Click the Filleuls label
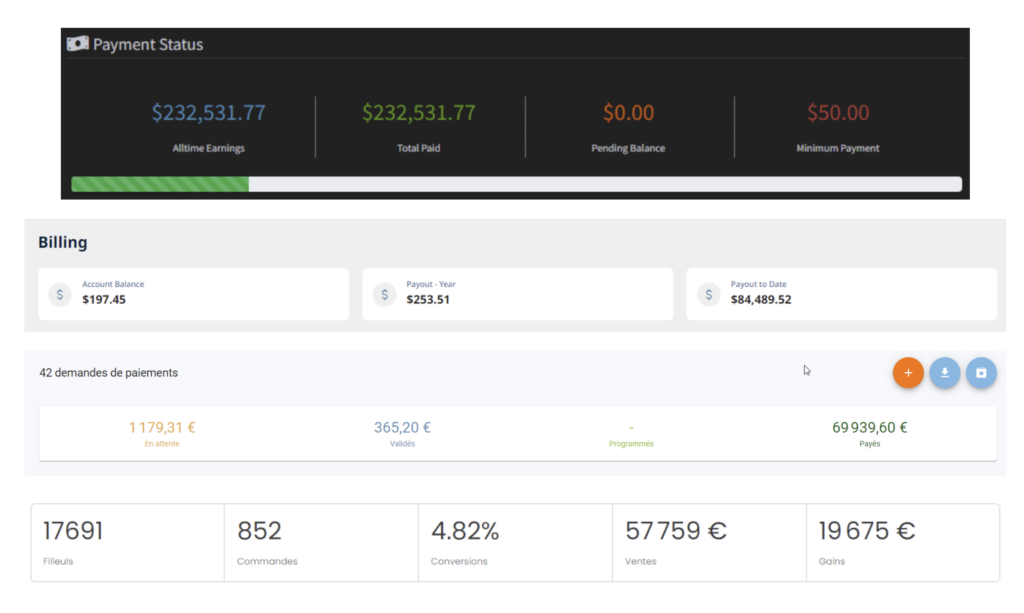 [x=58, y=561]
